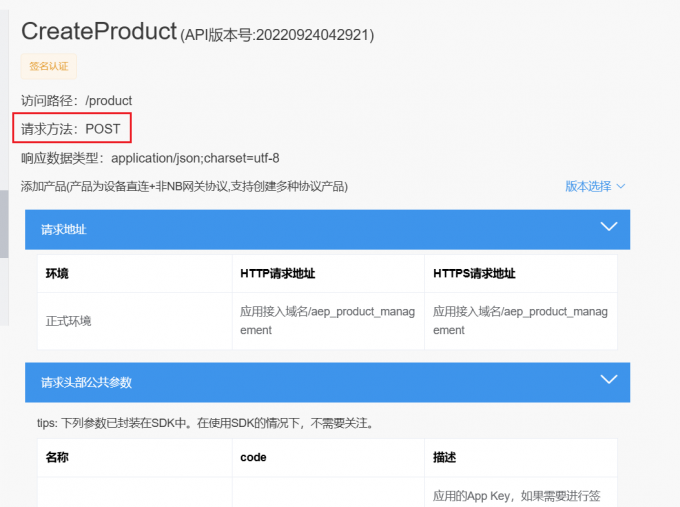Screen dimensions: 680x507
Task: Open the 版本选择 version dropdown
Action: 595,186
